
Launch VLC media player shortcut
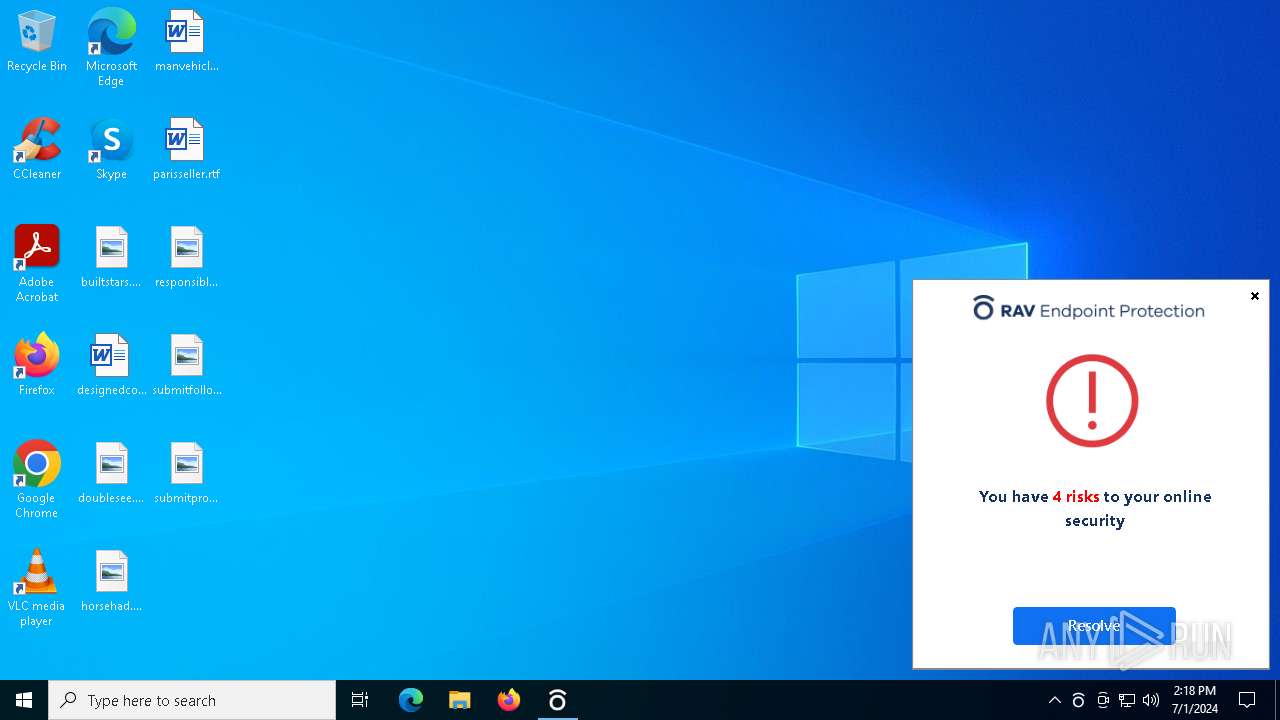click(37, 588)
